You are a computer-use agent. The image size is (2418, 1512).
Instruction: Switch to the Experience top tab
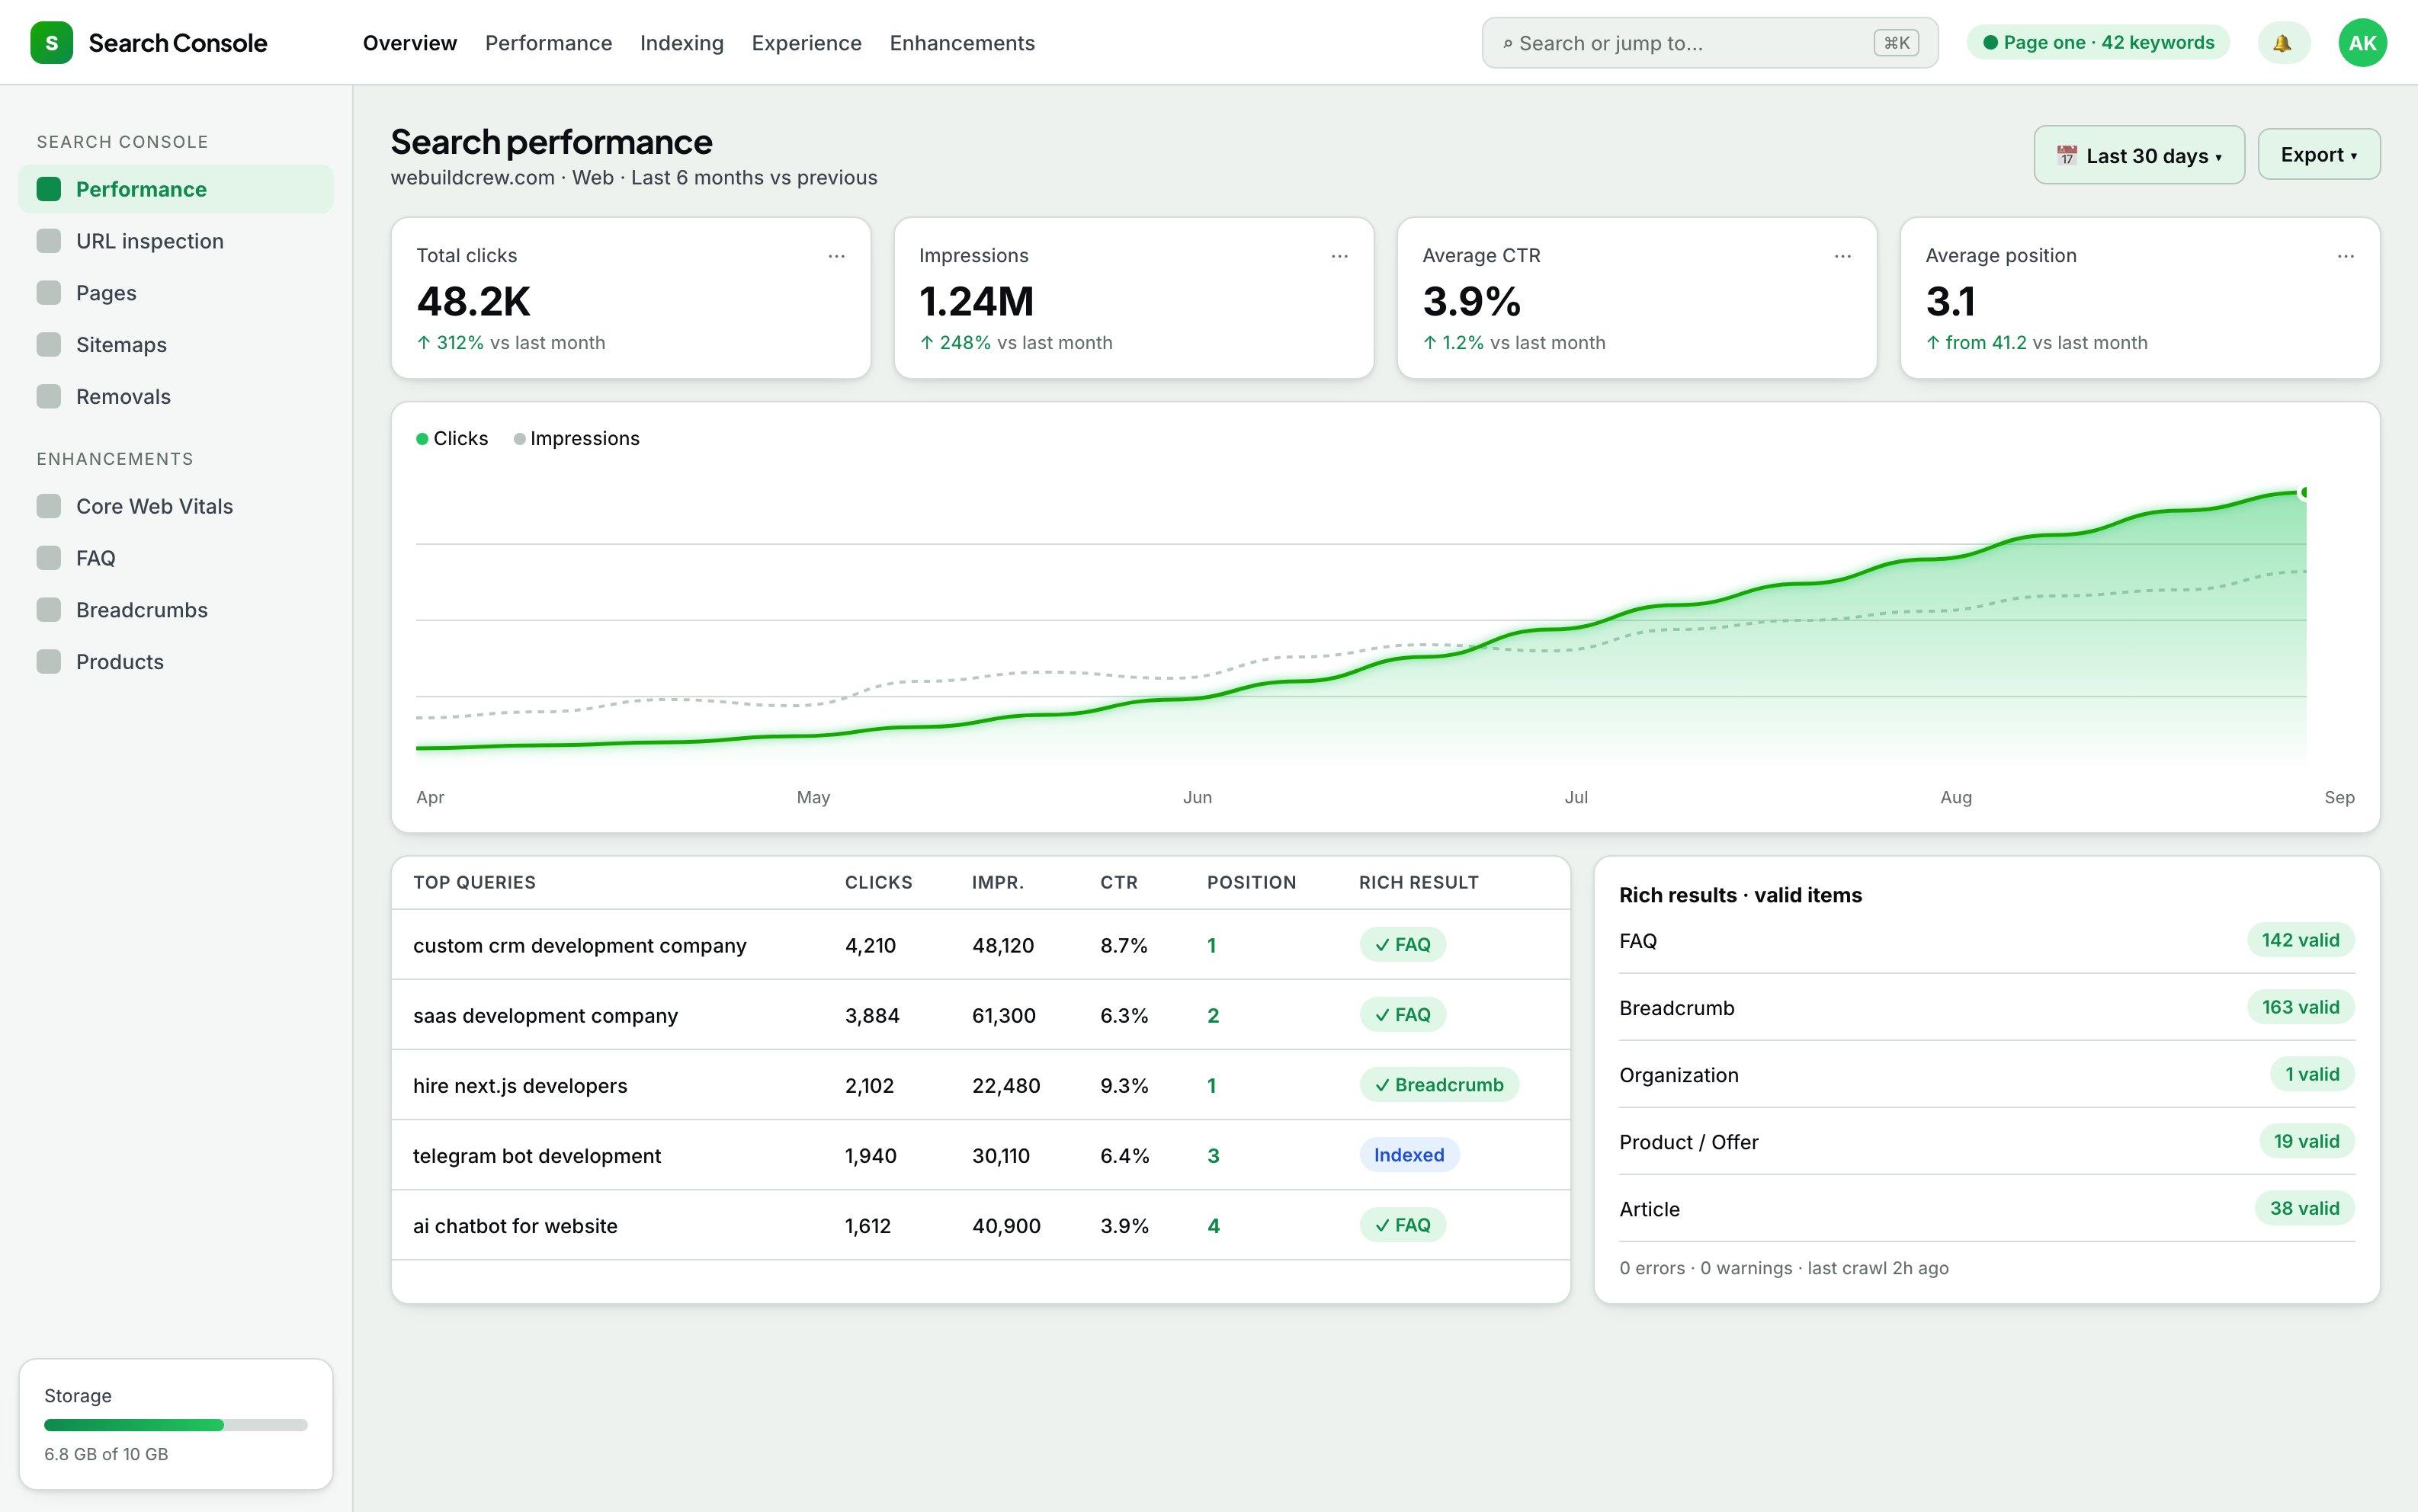click(x=806, y=43)
